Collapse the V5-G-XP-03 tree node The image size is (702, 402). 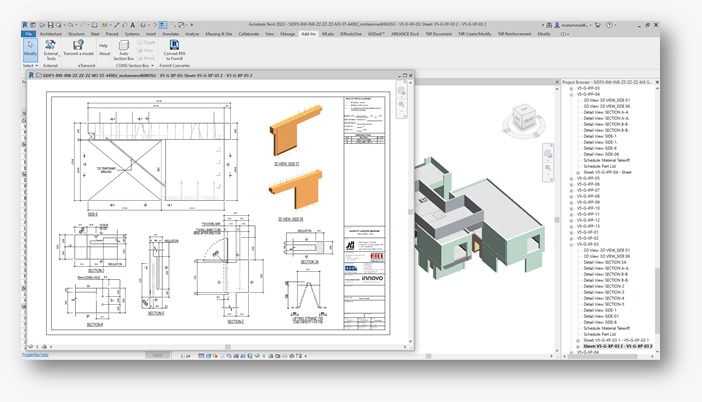(x=572, y=244)
